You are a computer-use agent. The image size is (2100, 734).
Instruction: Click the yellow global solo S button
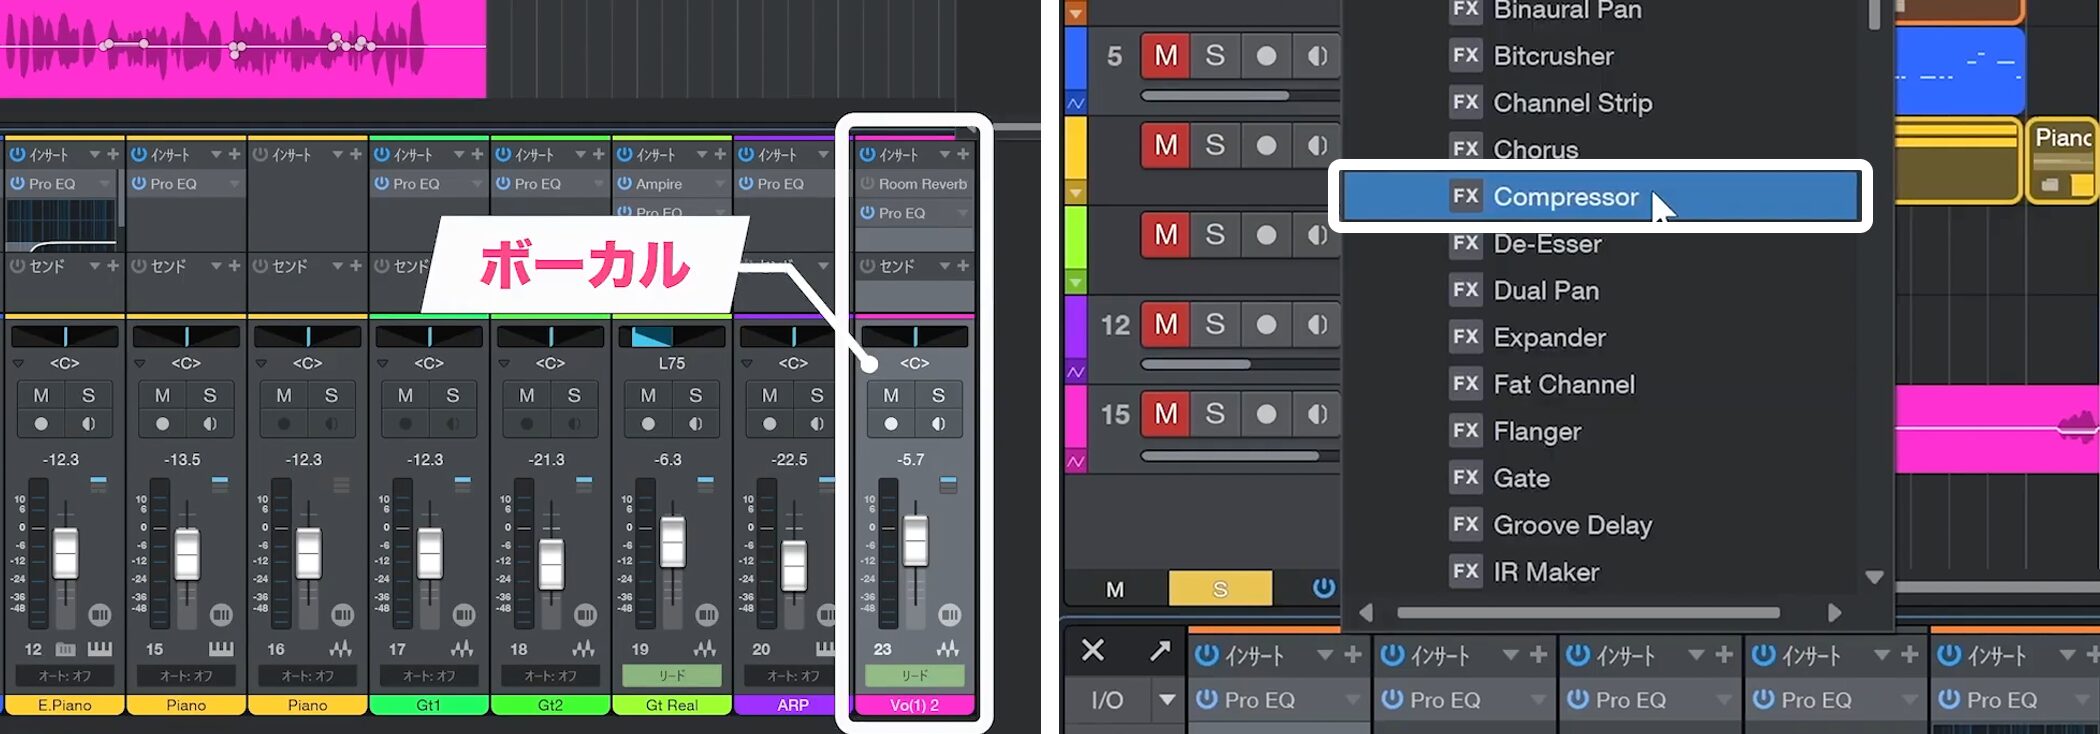pyautogui.click(x=1220, y=589)
